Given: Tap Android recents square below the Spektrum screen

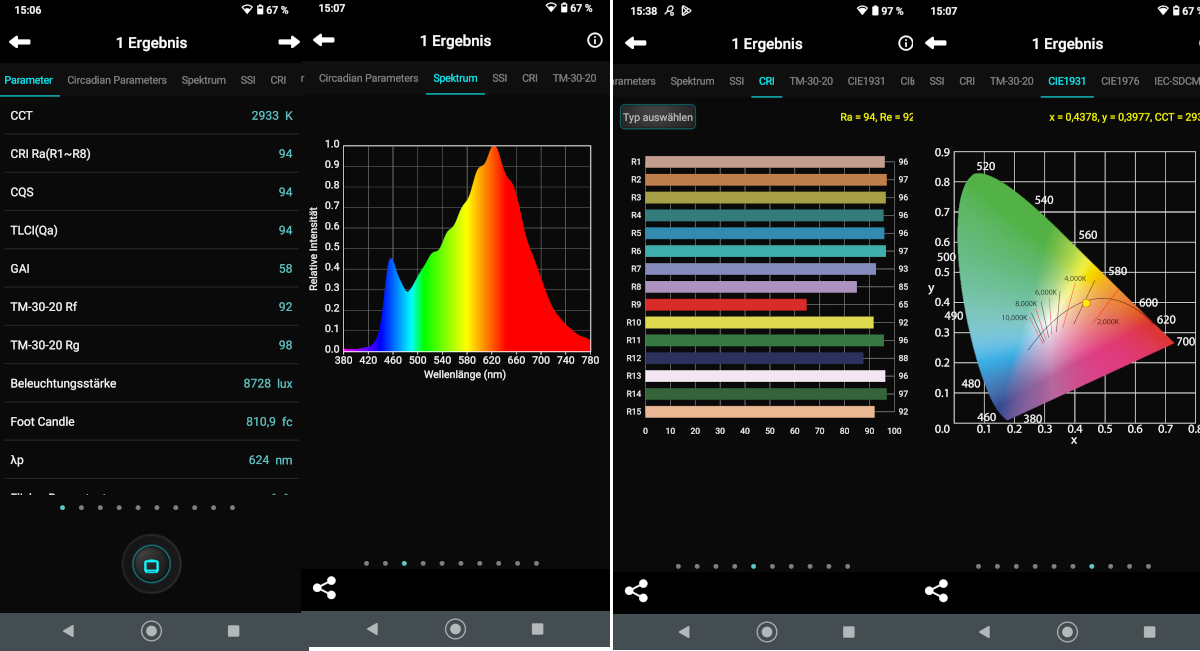Looking at the screenshot, I should click(538, 629).
